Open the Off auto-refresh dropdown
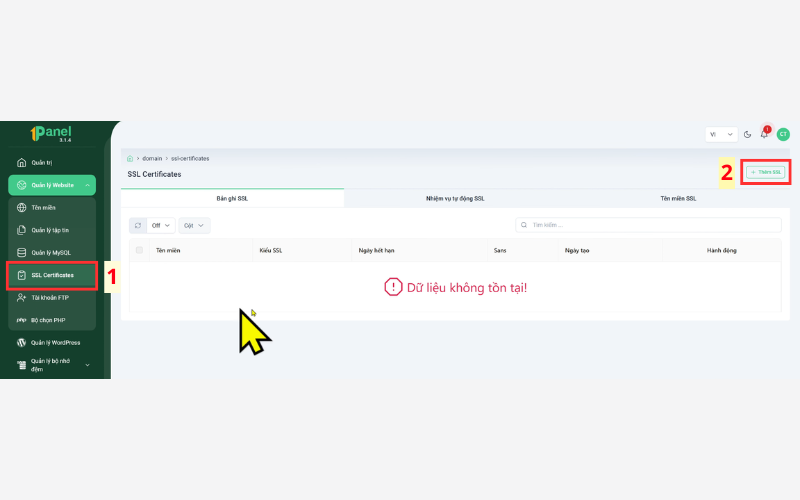The height and width of the screenshot is (500, 800). point(161,226)
